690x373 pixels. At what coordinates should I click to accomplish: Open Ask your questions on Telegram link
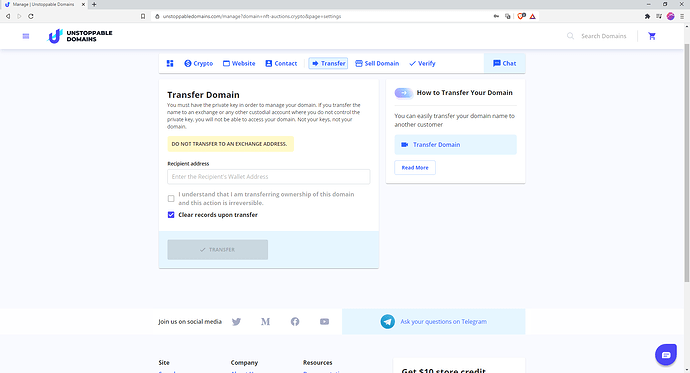click(x=444, y=322)
